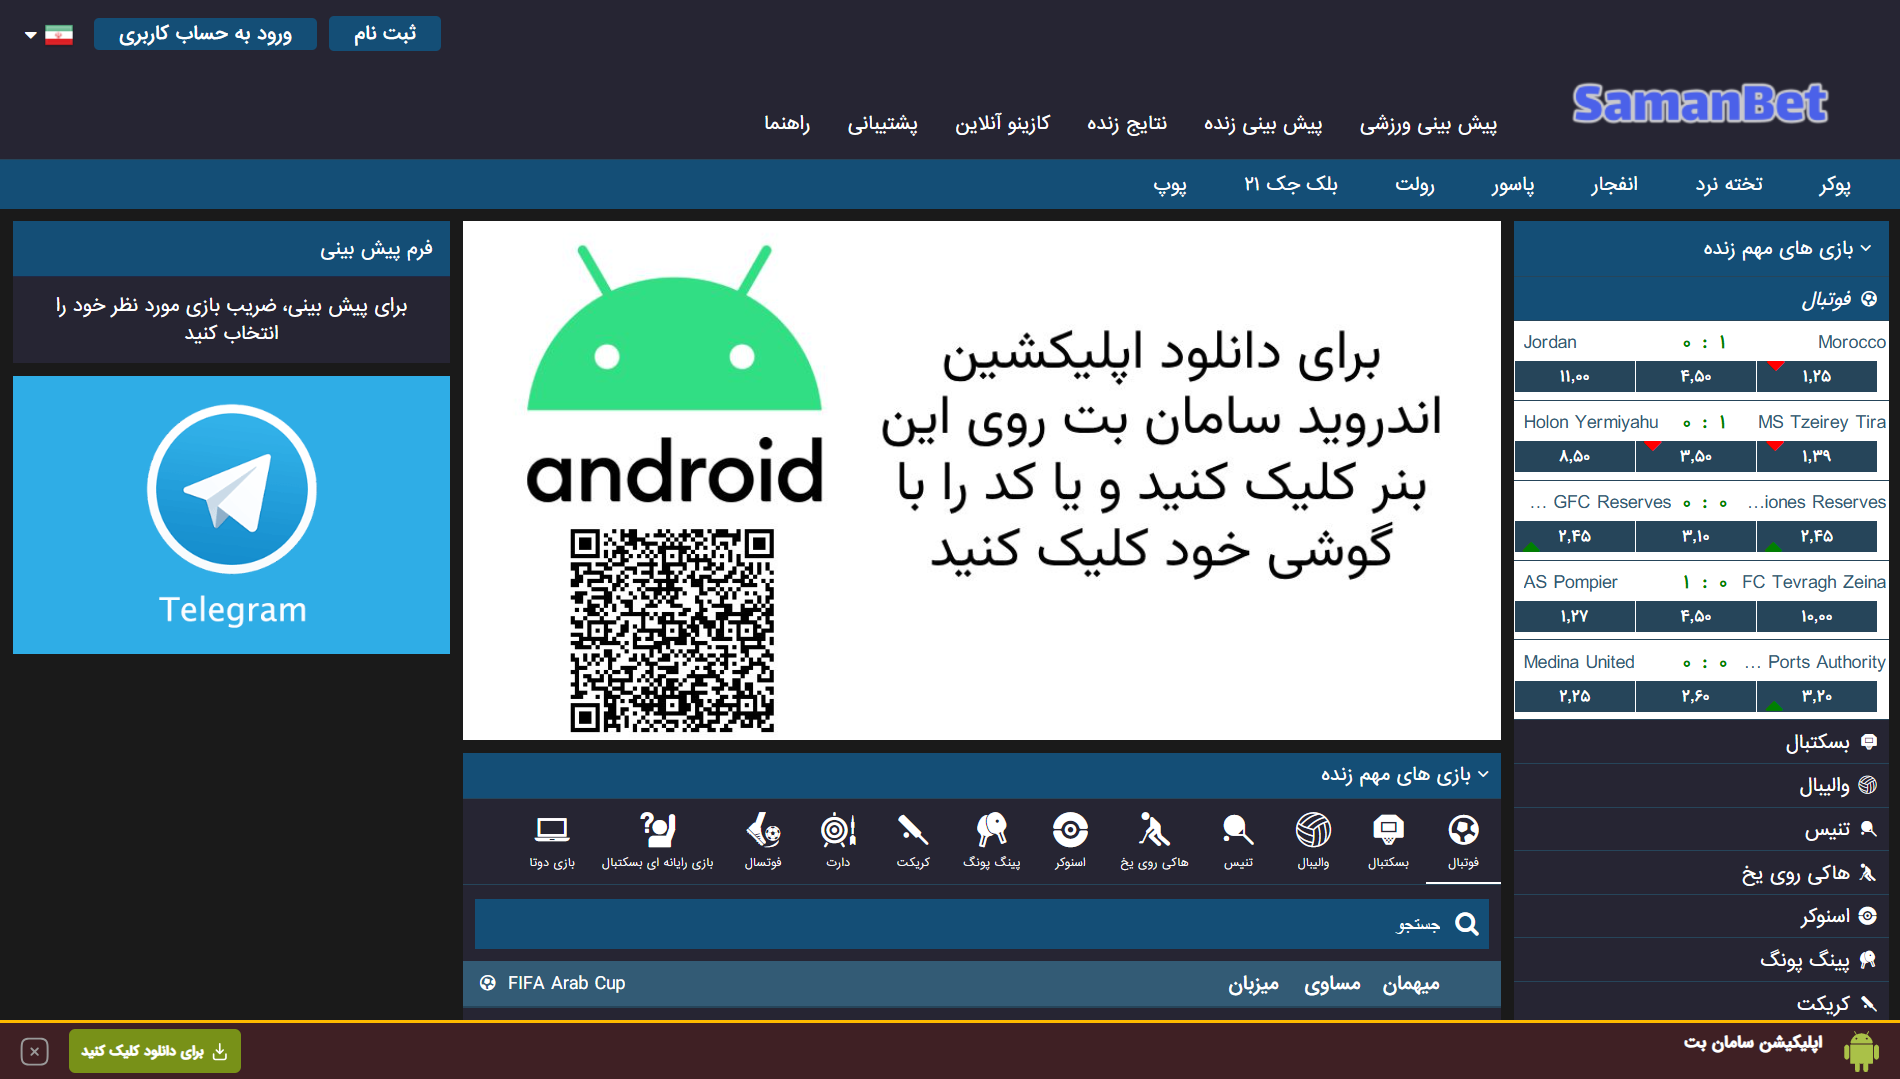This screenshot has width=1900, height=1079.
Task: Select FC Tevragh Zeina odds 10.00
Action: point(1817,616)
